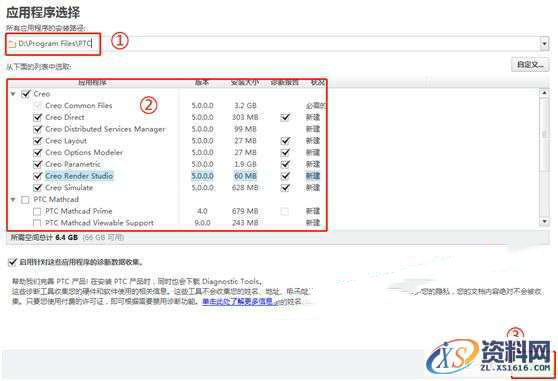Image resolution: width=558 pixels, height=381 pixels.
Task: Toggle diagnostic checkbox for PTC Mathcad Prime
Action: (x=285, y=212)
